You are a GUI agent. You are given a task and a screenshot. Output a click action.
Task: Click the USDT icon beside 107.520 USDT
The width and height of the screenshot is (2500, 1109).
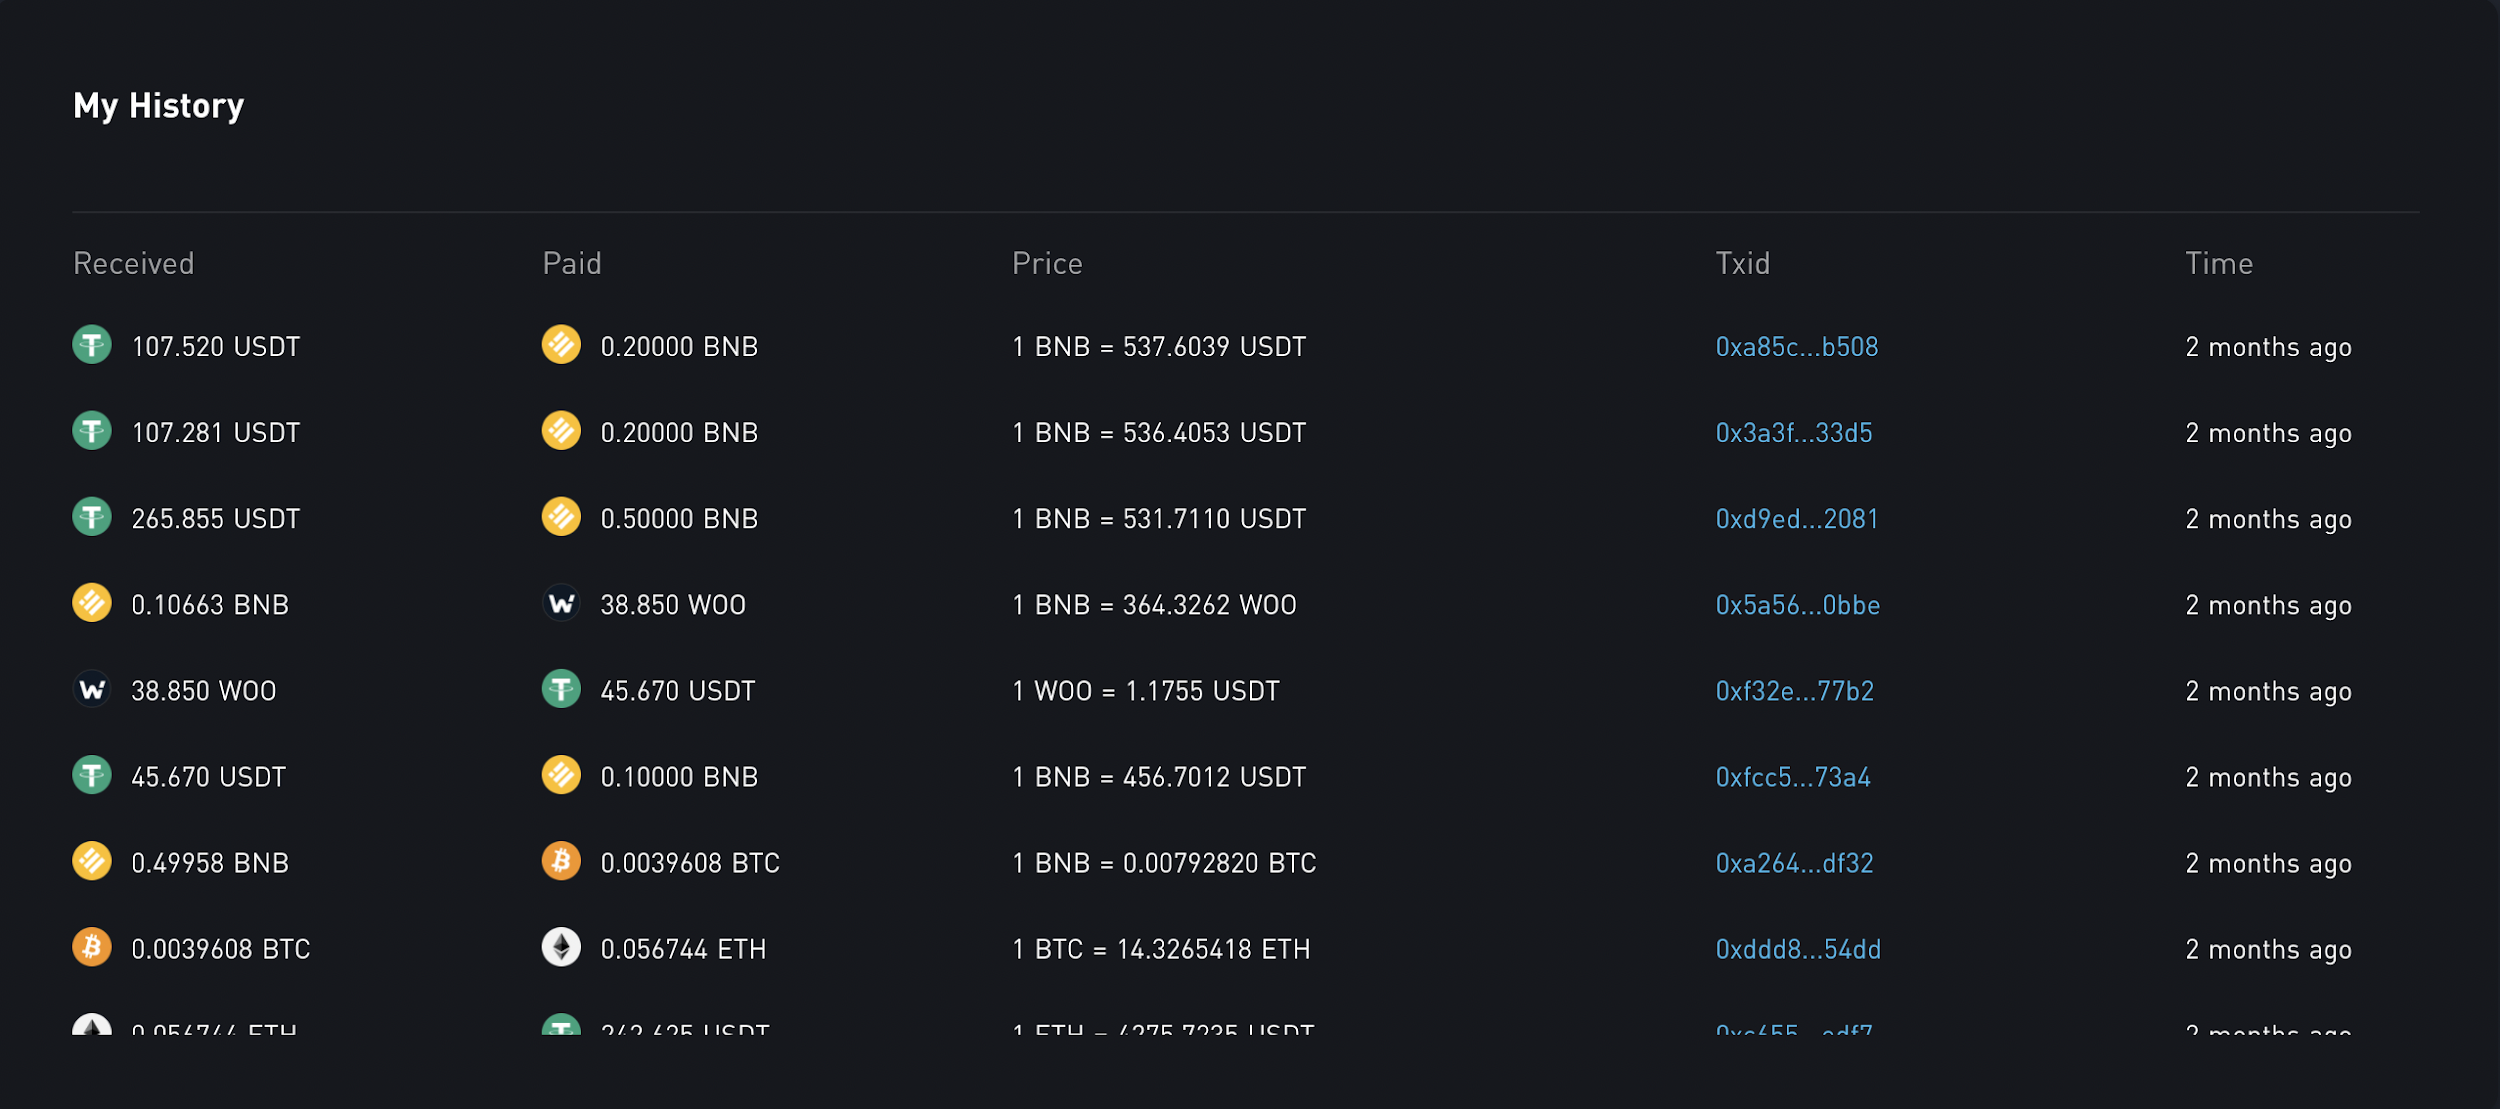(92, 345)
